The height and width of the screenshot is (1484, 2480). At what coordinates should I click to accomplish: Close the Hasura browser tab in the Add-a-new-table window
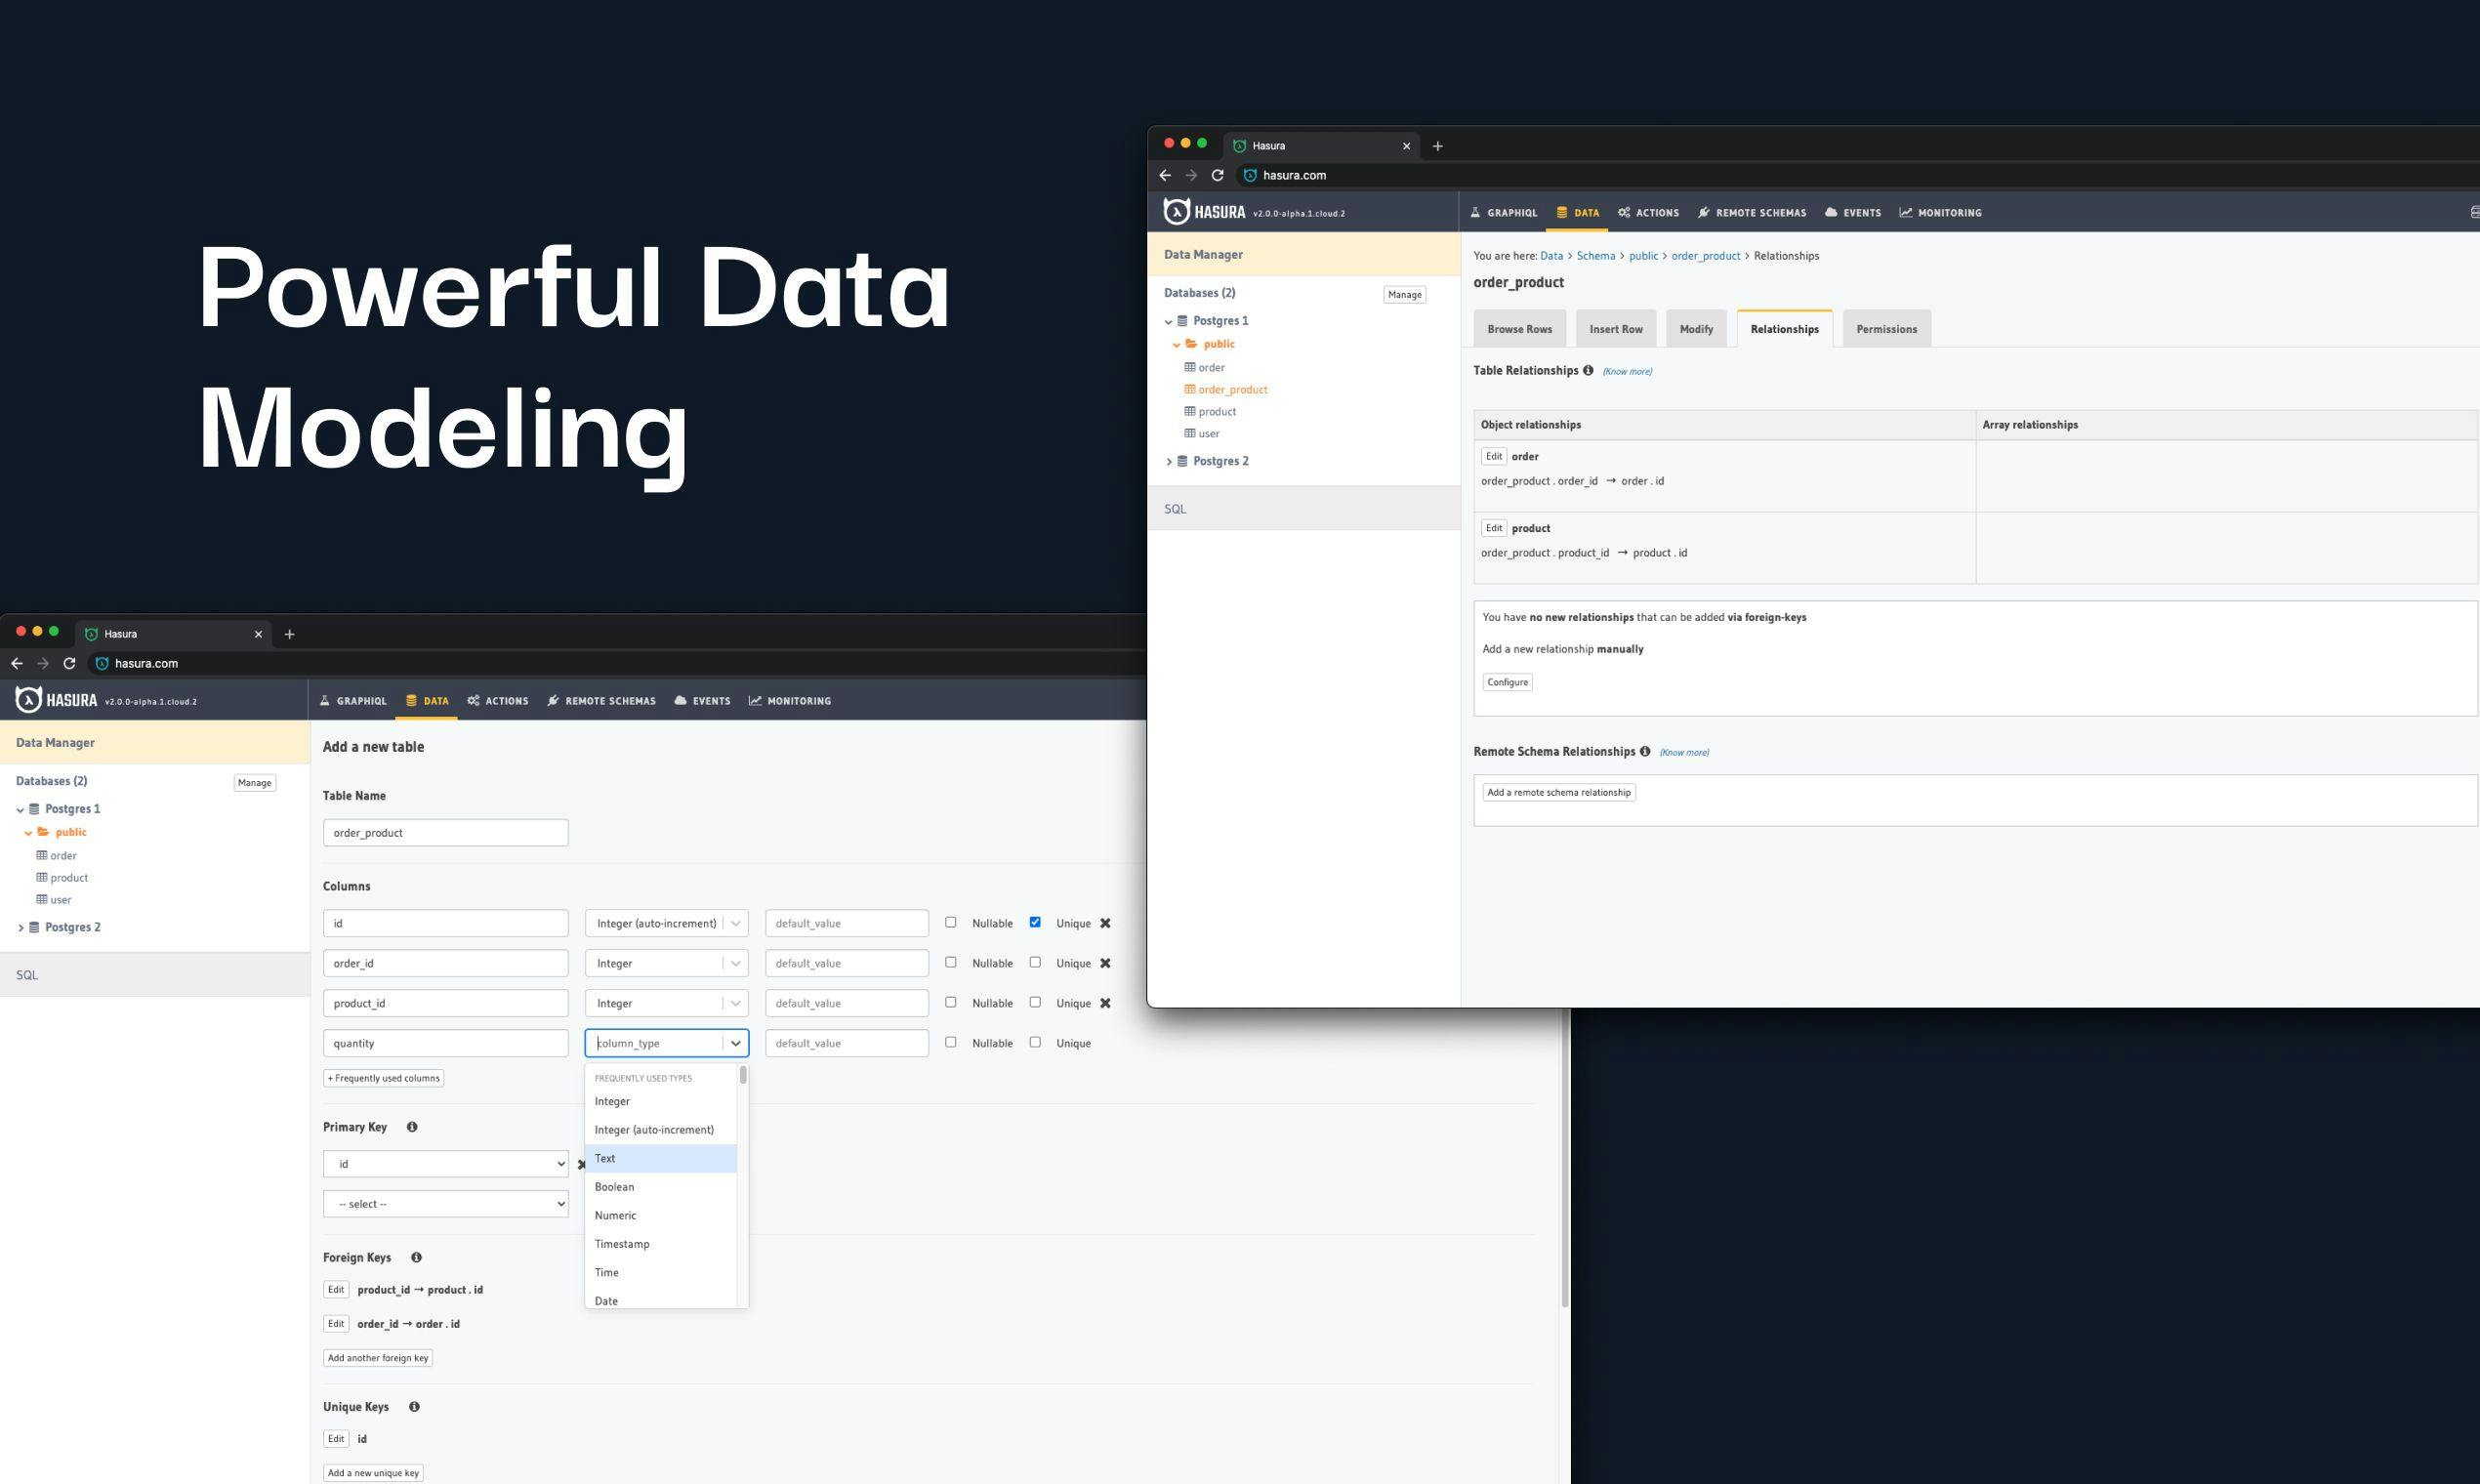[258, 634]
